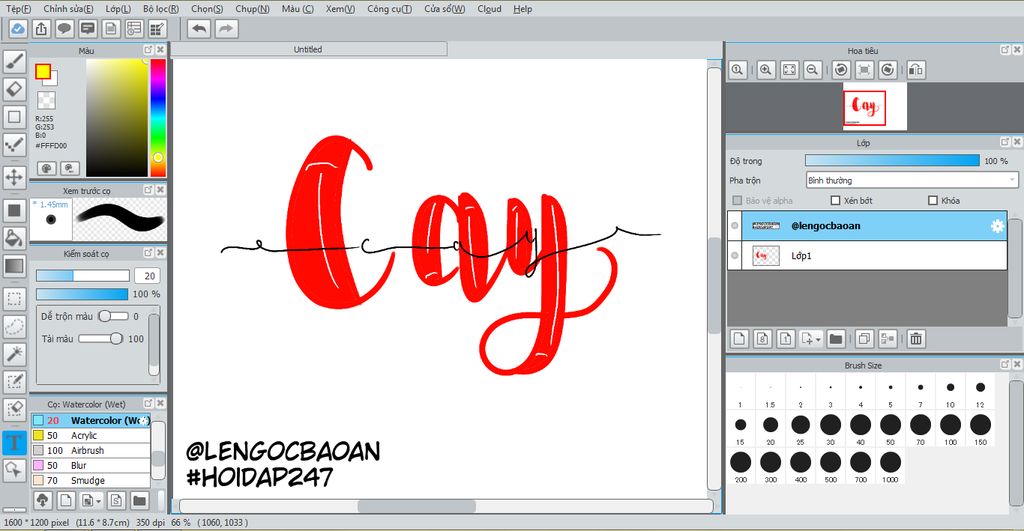The width and height of the screenshot is (1024, 531).
Task: Open the Chỉnh sửa(E) menu
Action: point(68,8)
